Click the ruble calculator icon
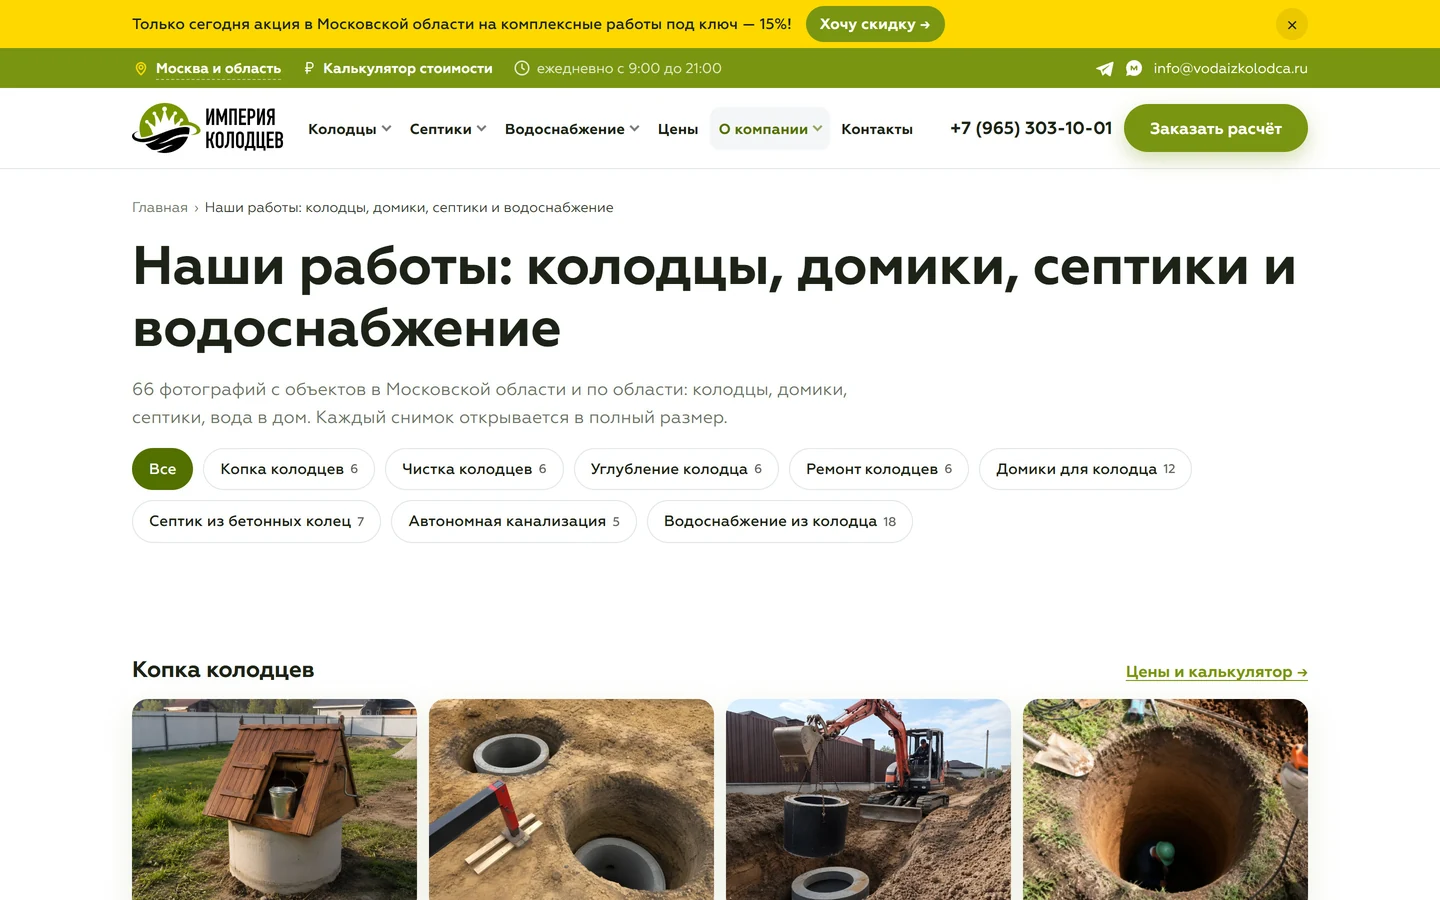Image resolution: width=1440 pixels, height=900 pixels. tap(309, 68)
